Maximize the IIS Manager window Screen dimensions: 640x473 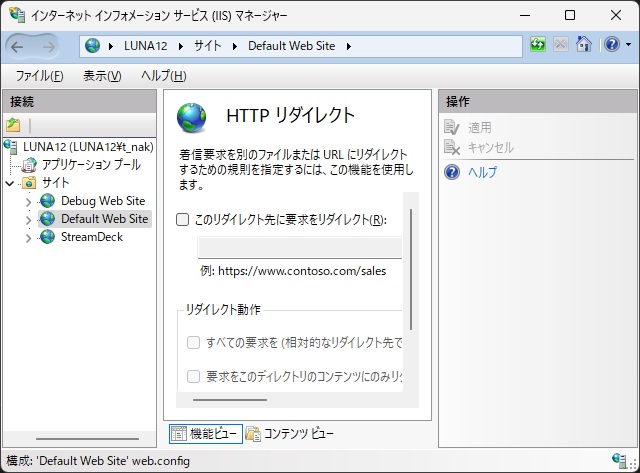[x=570, y=15]
